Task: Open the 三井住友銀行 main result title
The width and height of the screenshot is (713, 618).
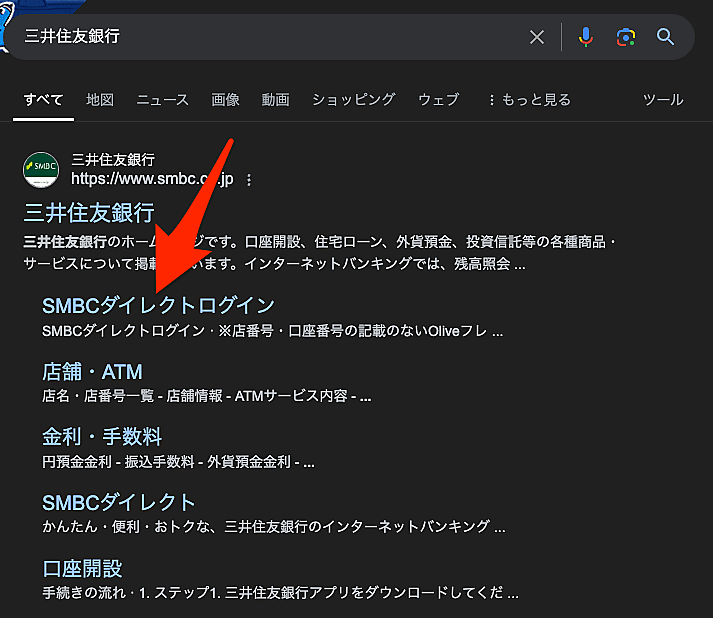Action: 89,213
